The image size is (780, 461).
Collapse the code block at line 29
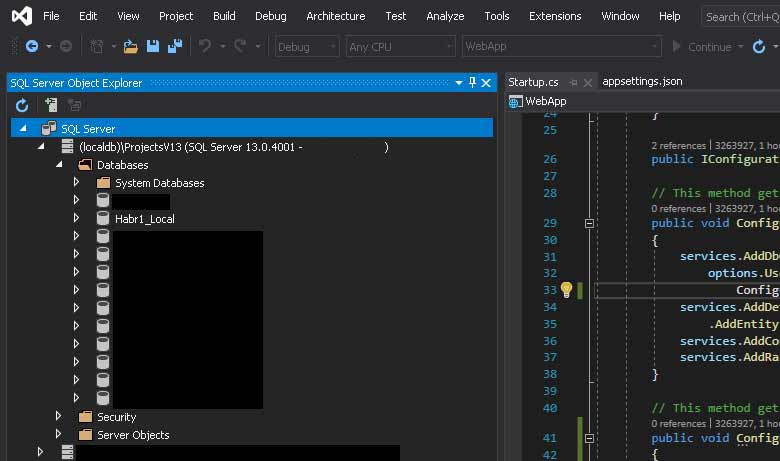pyautogui.click(x=589, y=223)
